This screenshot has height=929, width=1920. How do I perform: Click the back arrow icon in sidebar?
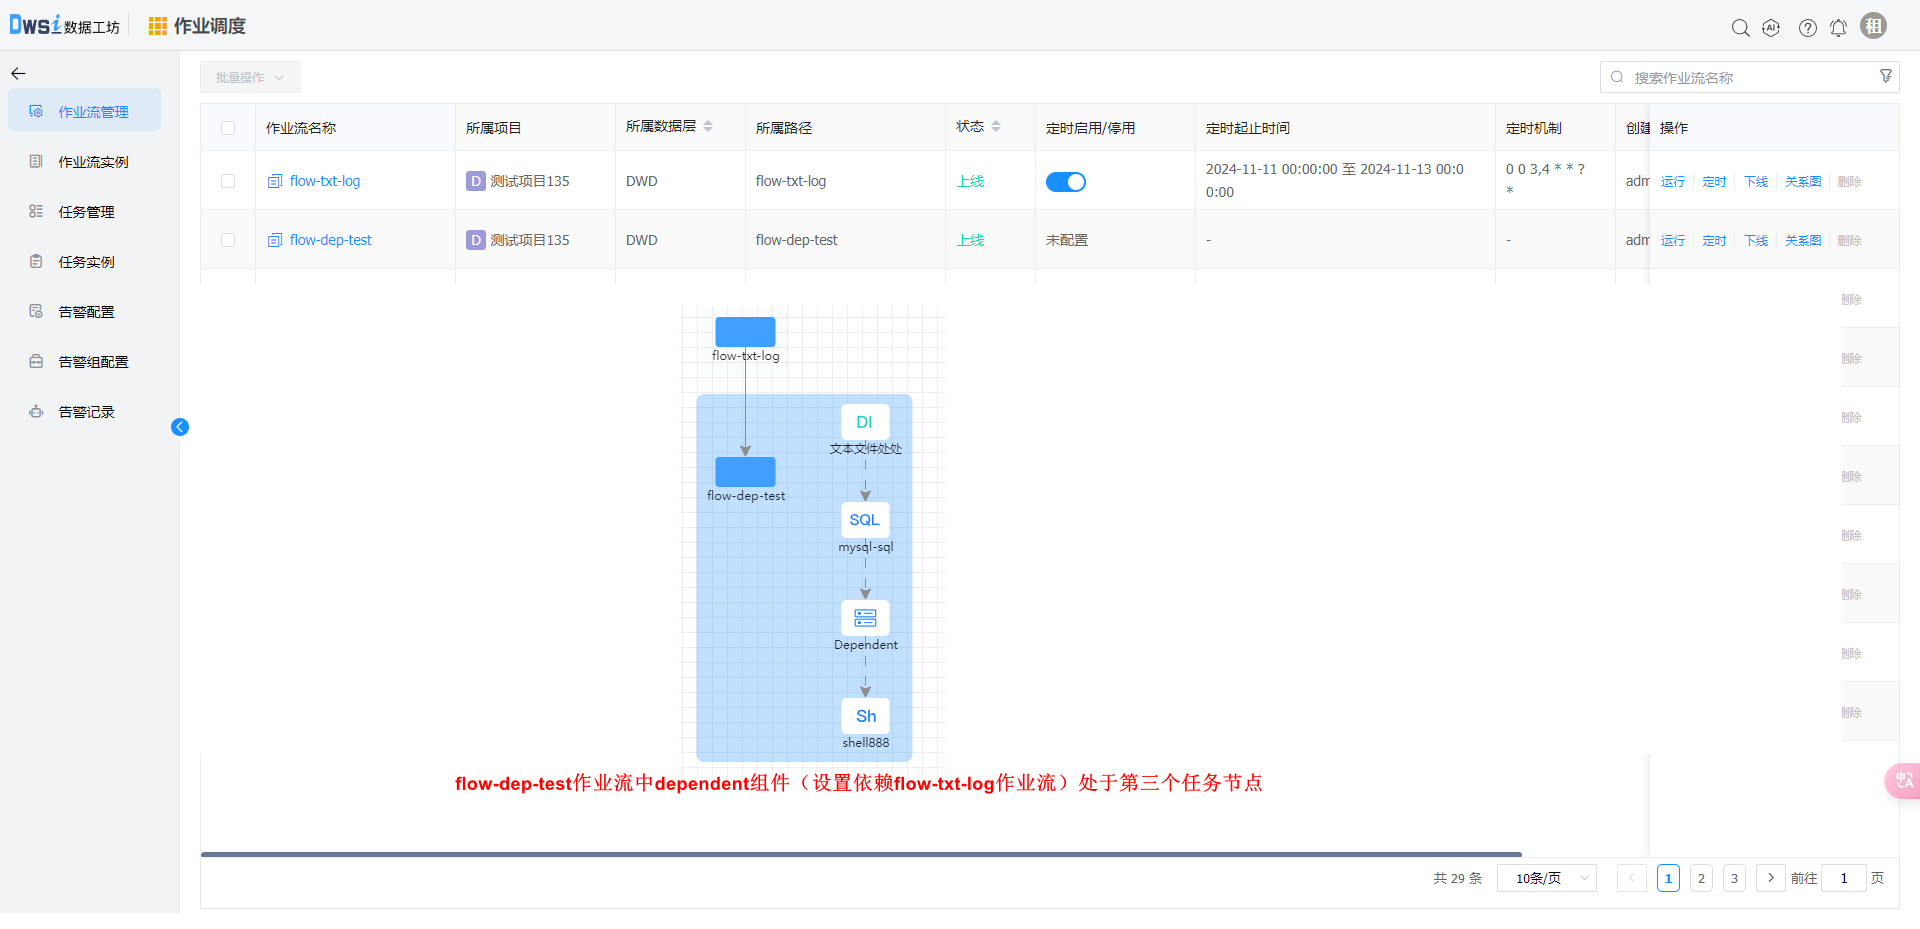click(18, 74)
